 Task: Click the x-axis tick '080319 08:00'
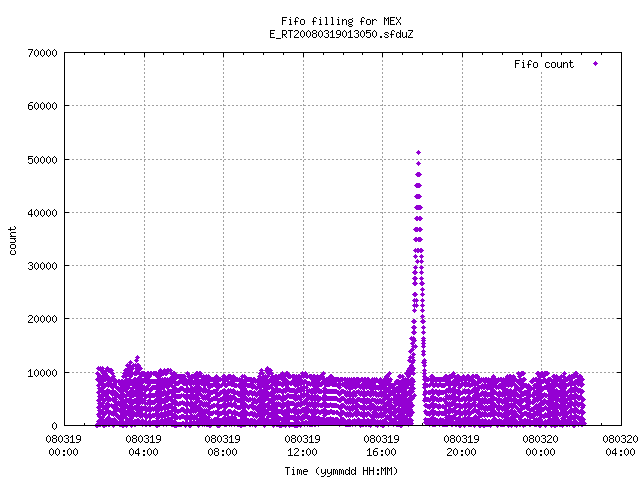coord(222,446)
